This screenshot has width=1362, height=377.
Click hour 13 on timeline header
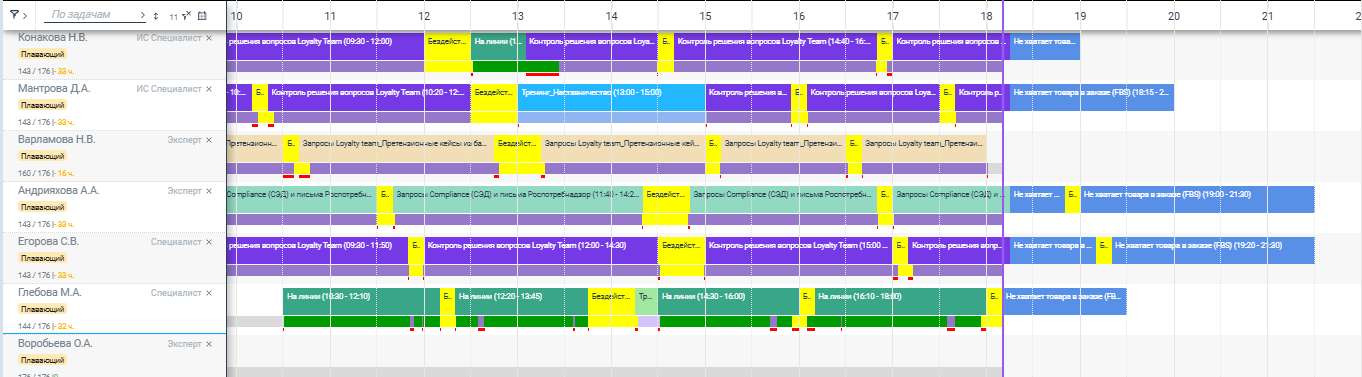pyautogui.click(x=517, y=16)
